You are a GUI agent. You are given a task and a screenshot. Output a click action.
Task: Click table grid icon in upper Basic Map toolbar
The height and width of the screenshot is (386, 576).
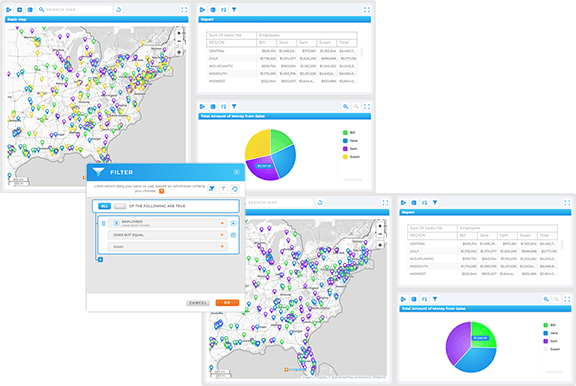(30, 10)
